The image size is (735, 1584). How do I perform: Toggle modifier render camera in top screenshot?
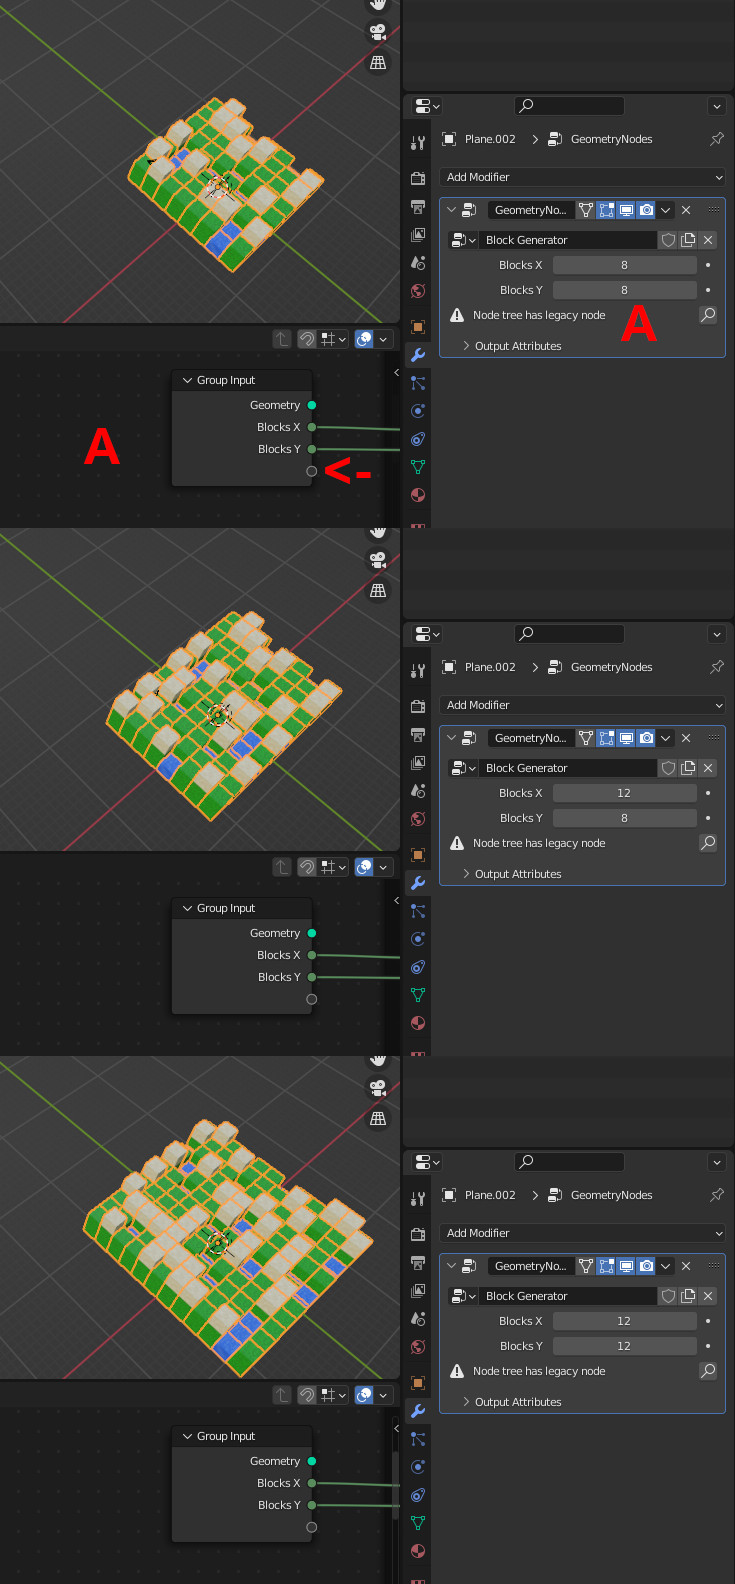coord(646,210)
